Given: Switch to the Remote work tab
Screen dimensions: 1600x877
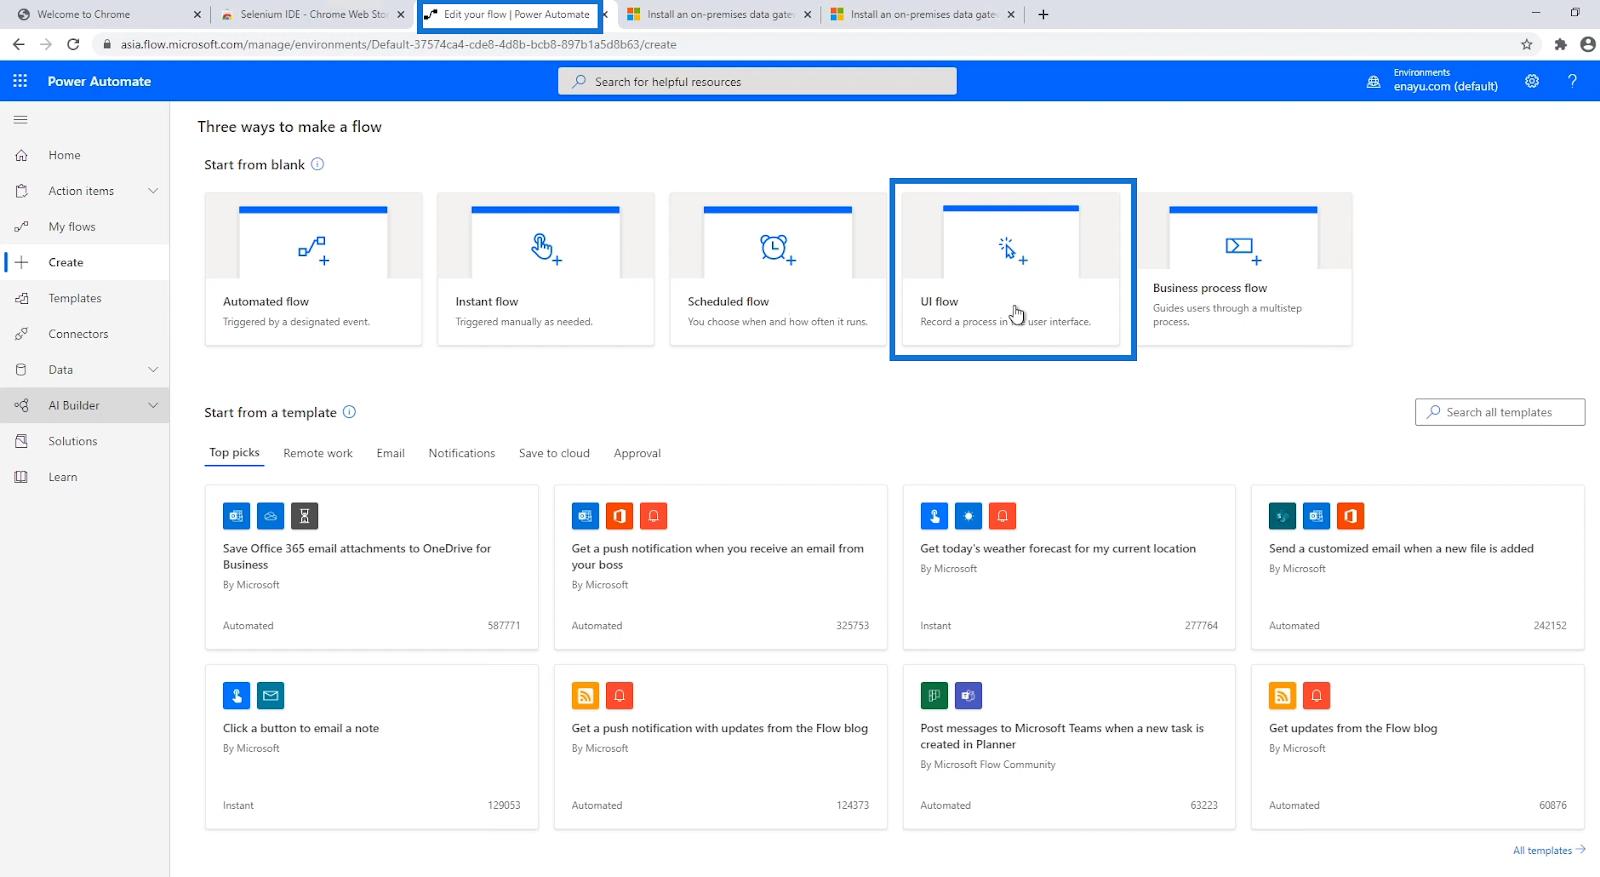Looking at the screenshot, I should coord(318,453).
